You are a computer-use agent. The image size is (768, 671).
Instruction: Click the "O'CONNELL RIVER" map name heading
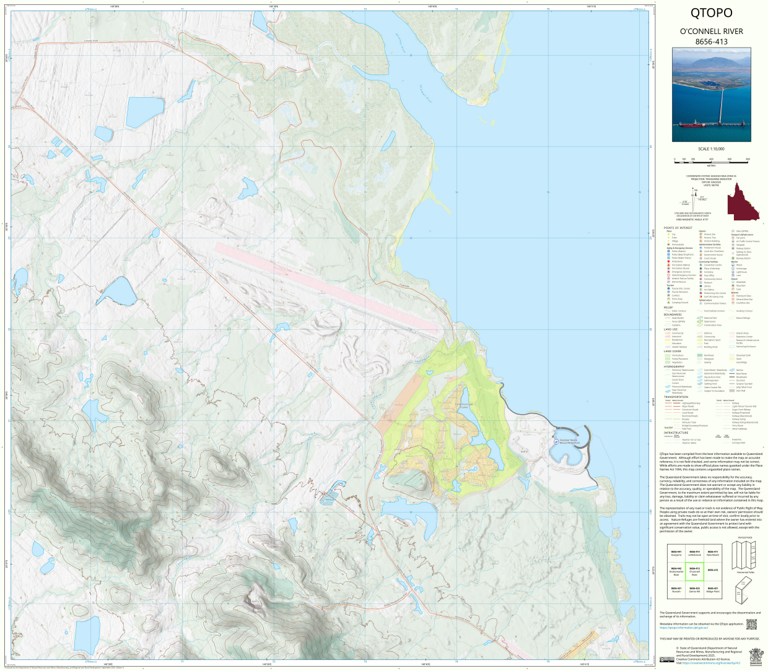711,31
